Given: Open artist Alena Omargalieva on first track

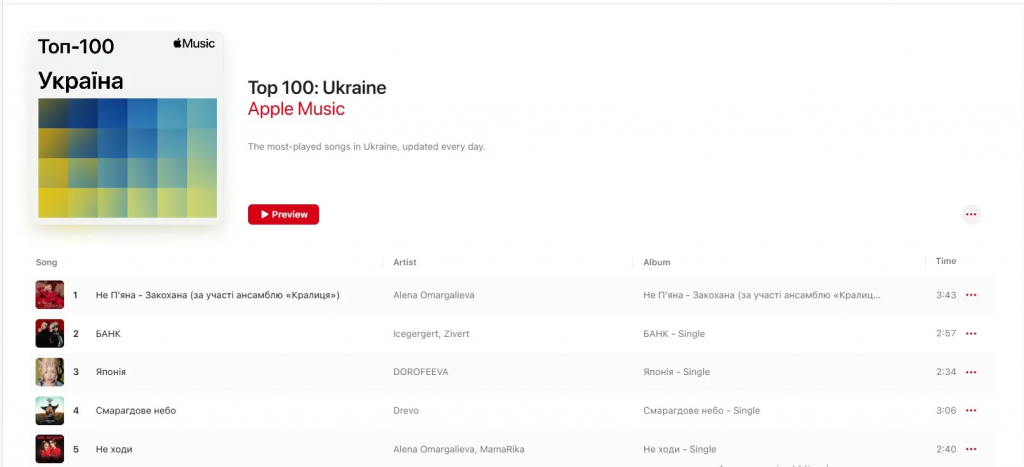Looking at the screenshot, I should [x=434, y=295].
